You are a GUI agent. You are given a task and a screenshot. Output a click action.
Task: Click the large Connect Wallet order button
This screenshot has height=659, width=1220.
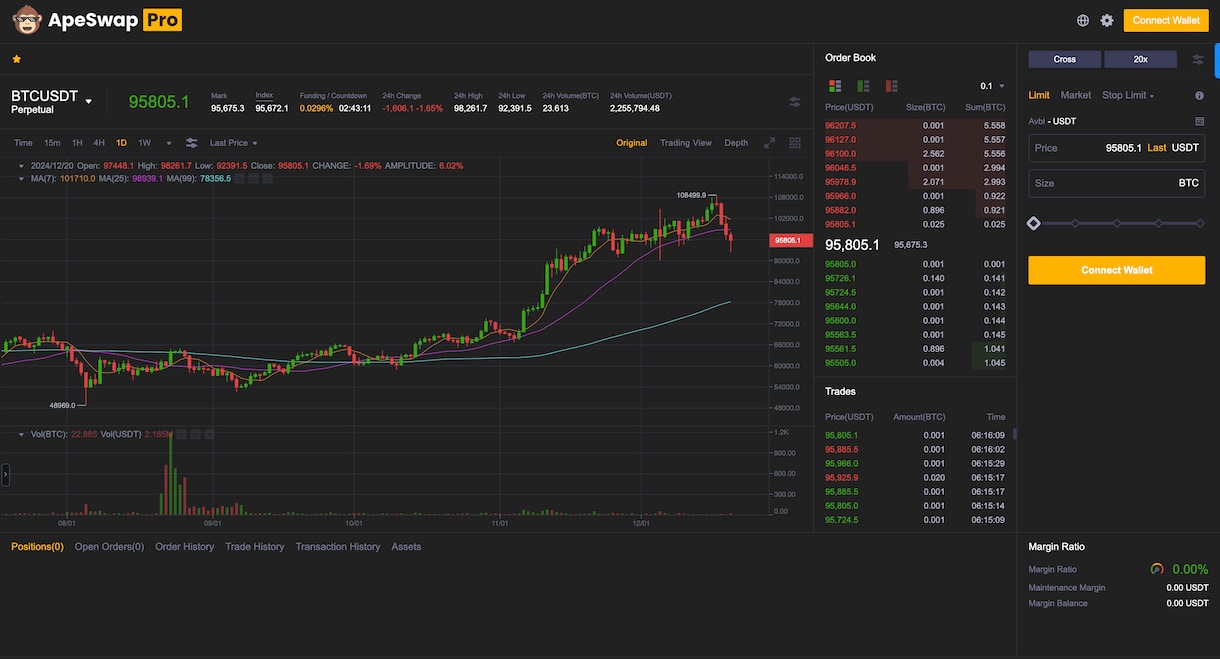[x=1117, y=270]
